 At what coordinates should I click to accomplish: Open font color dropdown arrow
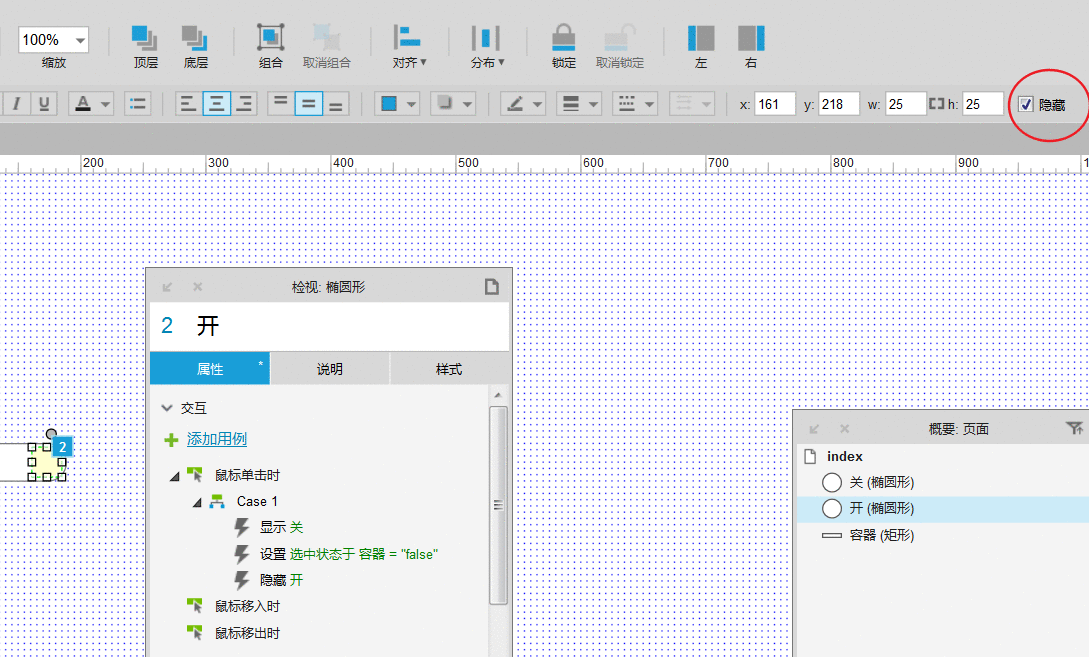point(105,105)
